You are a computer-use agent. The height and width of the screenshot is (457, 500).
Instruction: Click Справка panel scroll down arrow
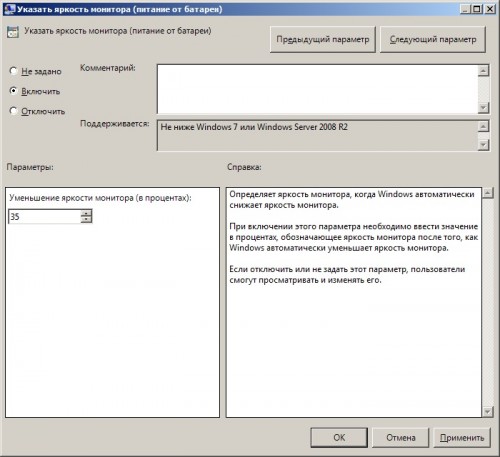coord(488,412)
